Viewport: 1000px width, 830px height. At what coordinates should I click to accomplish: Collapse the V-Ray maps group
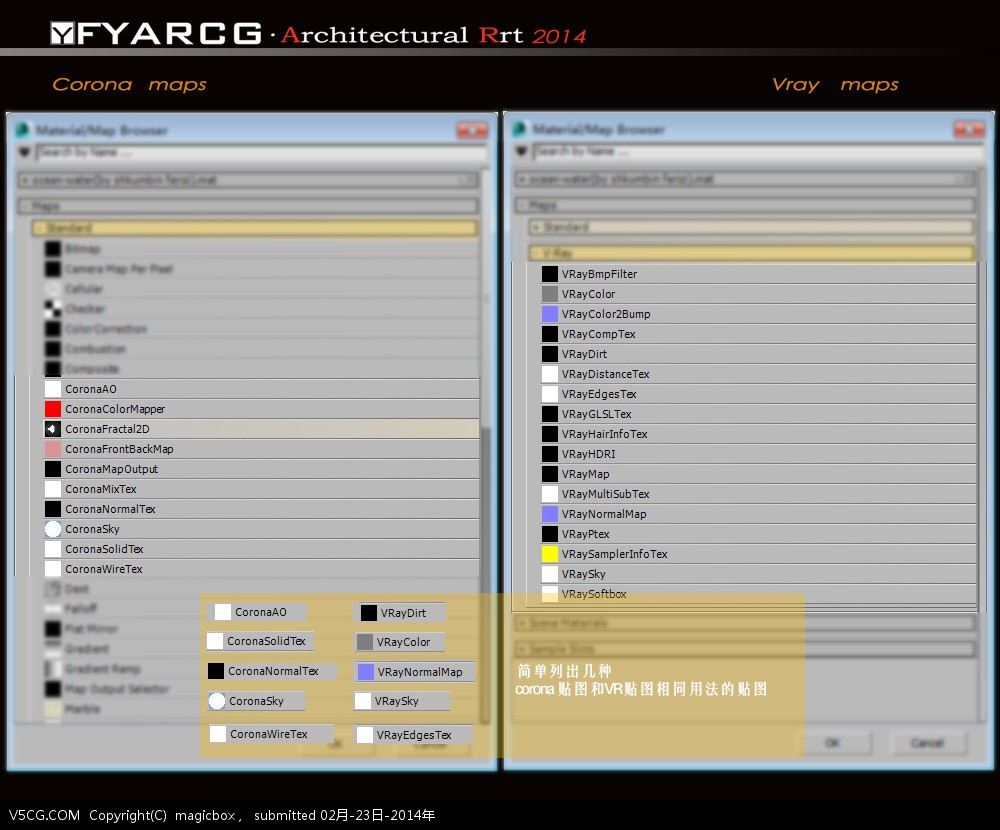point(751,253)
